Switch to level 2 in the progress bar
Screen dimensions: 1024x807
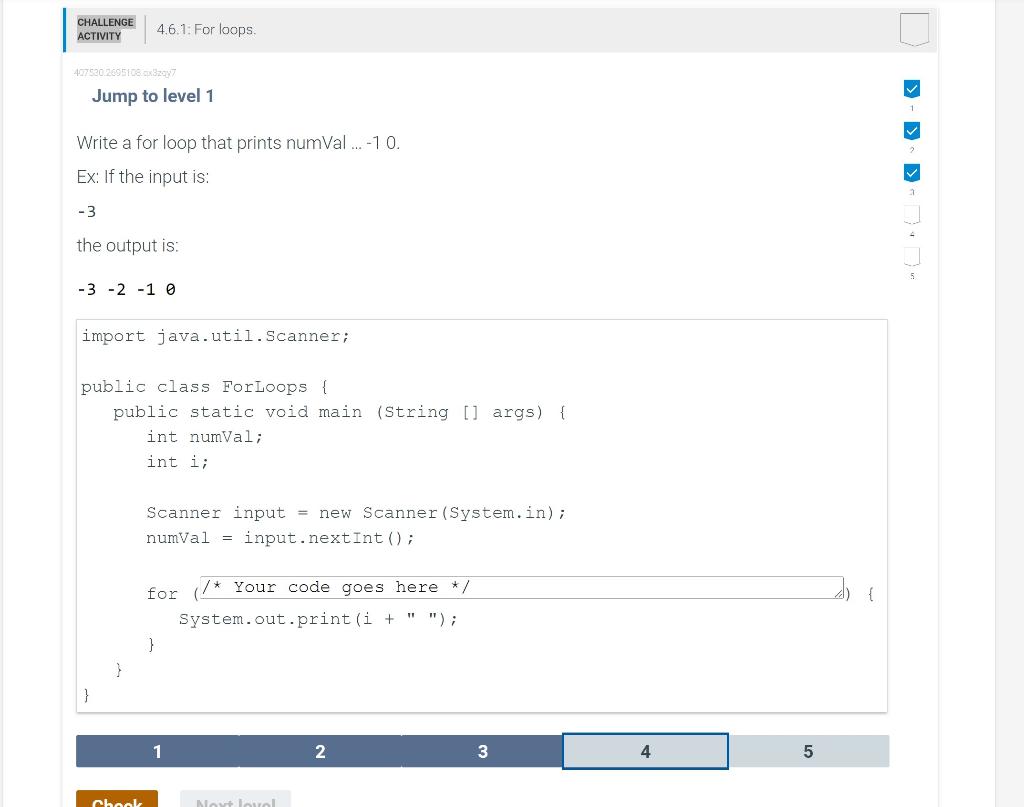pos(320,751)
